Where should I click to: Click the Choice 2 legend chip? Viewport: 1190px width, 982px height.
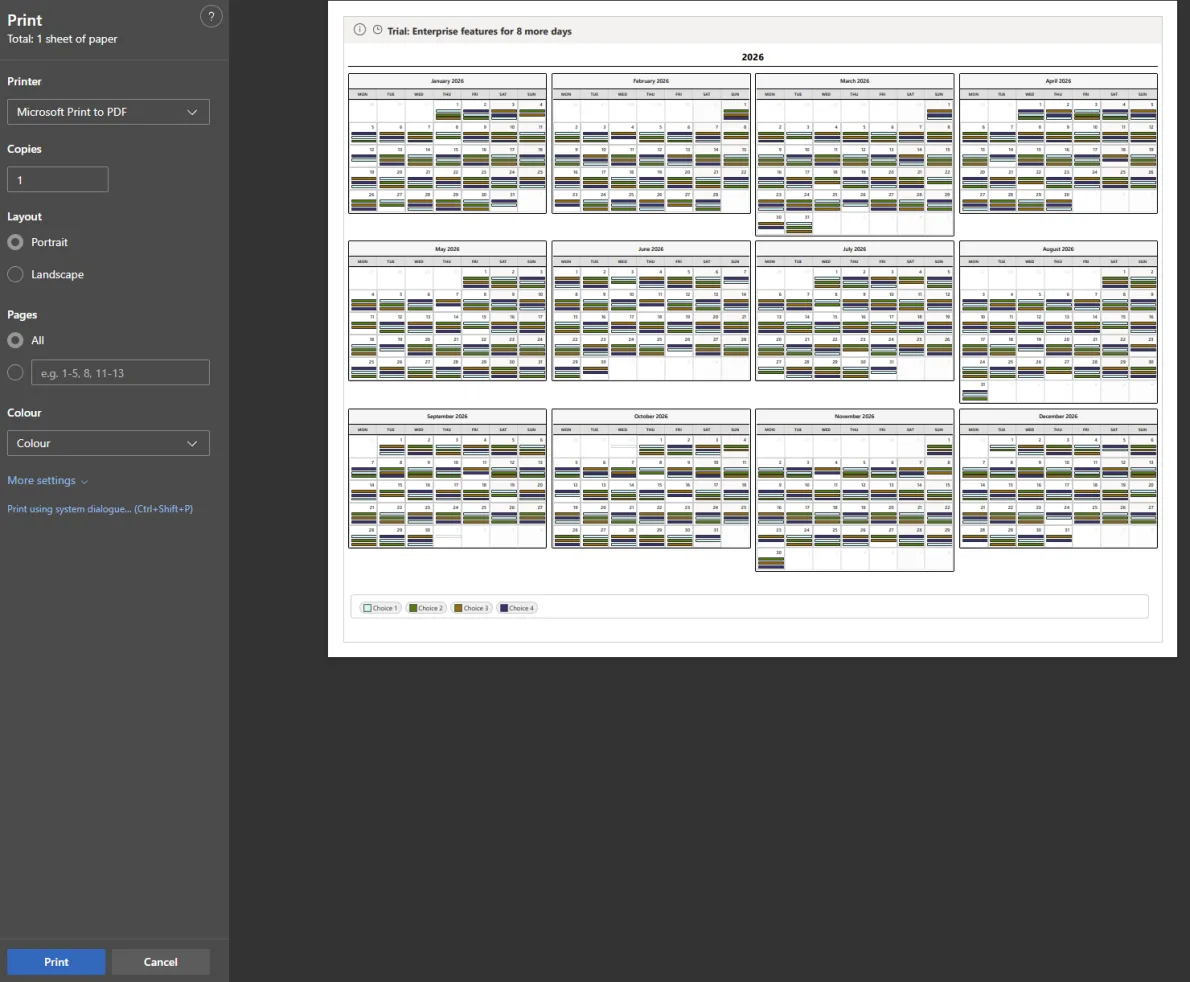pyautogui.click(x=426, y=607)
